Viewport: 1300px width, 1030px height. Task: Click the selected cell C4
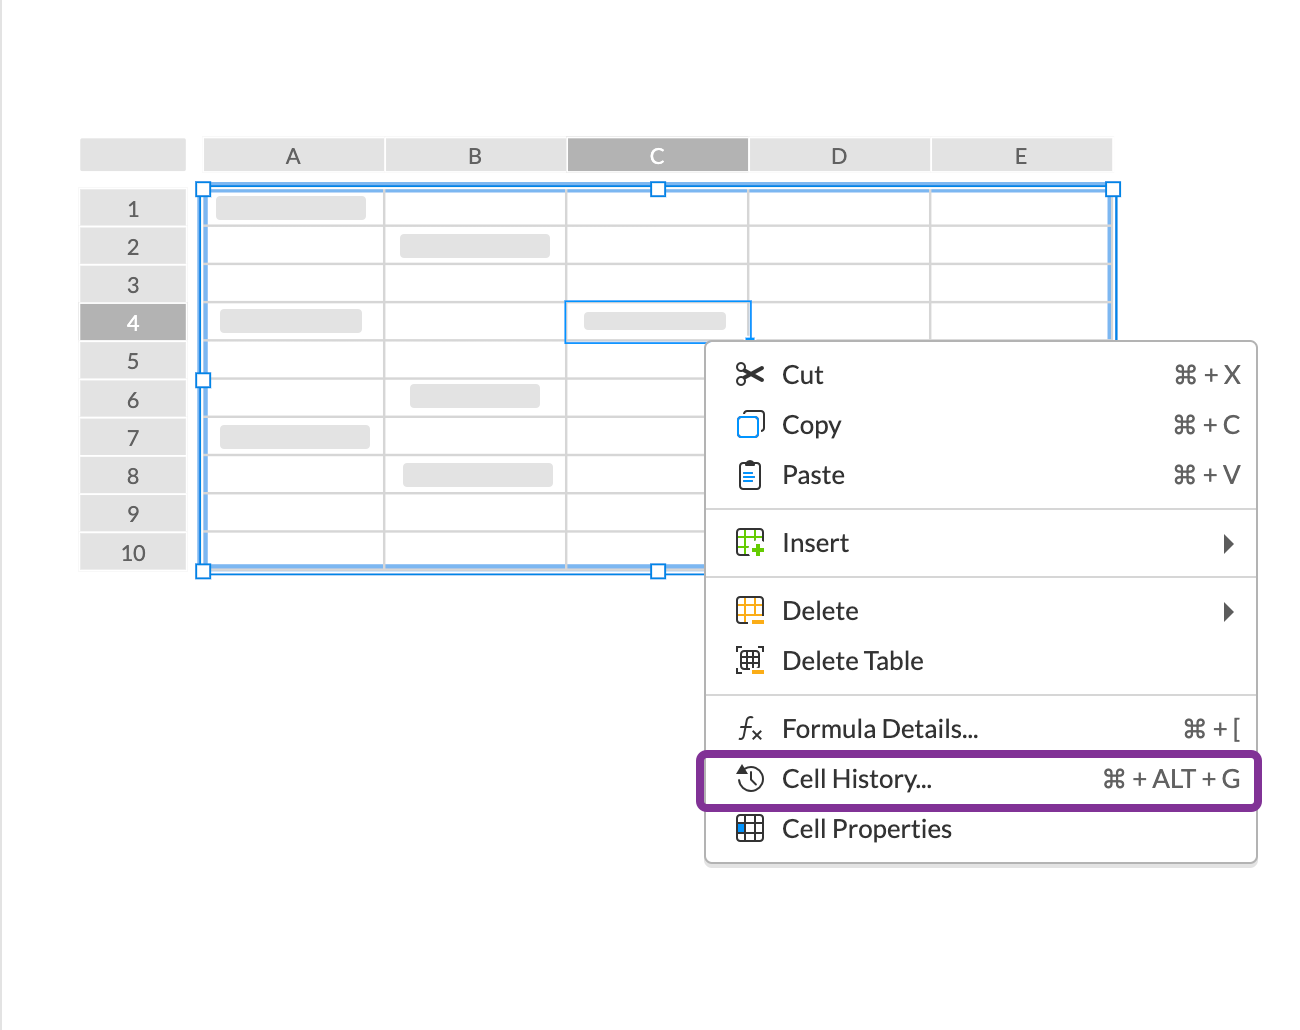656,321
